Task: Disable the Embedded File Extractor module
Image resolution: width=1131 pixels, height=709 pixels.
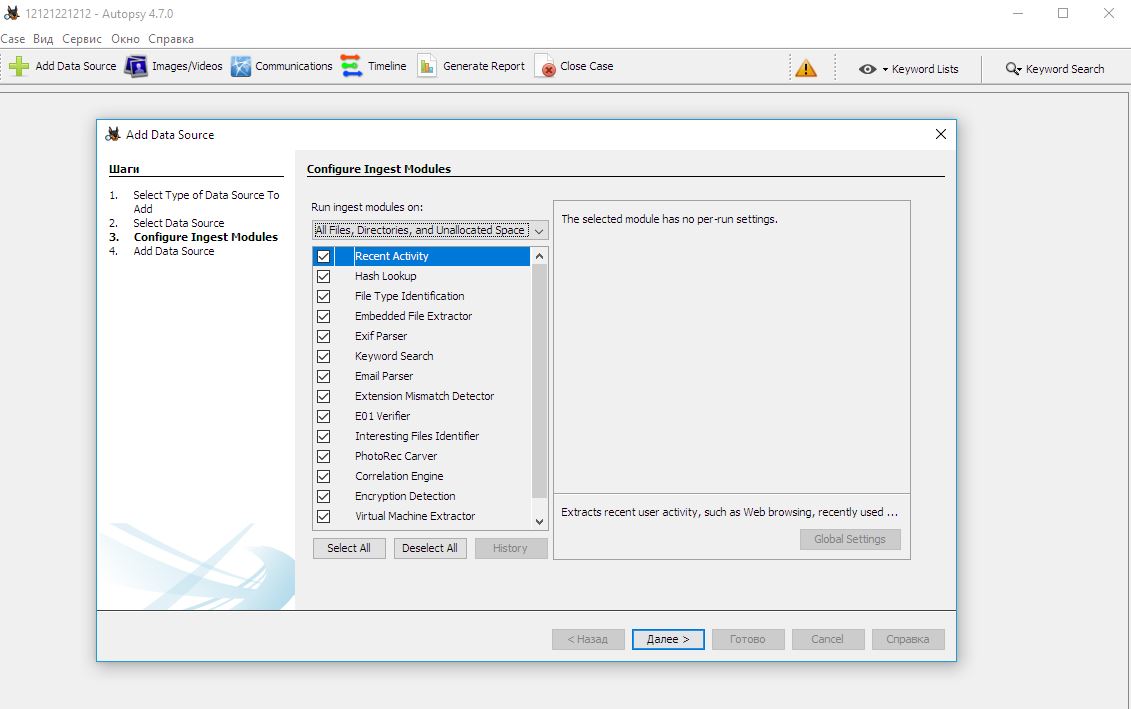Action: (323, 317)
